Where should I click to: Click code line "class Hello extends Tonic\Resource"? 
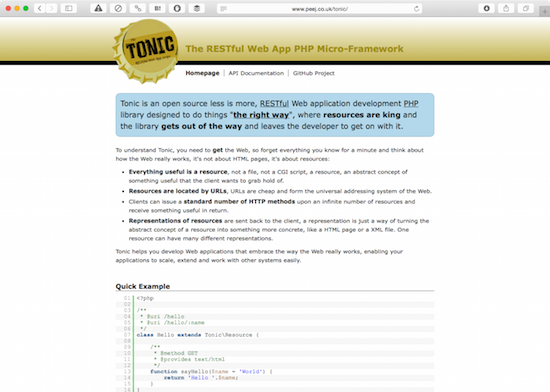click(x=198, y=335)
